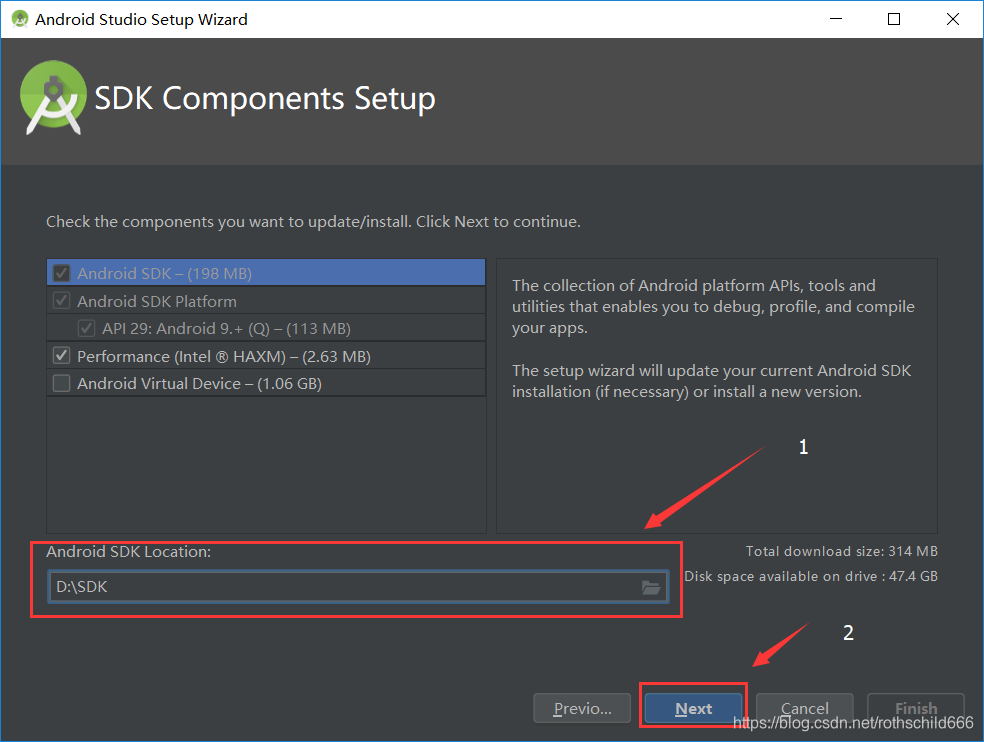Uncheck the Performance (Intel HAXM) checkbox
Viewport: 984px width, 742px height.
[62, 356]
